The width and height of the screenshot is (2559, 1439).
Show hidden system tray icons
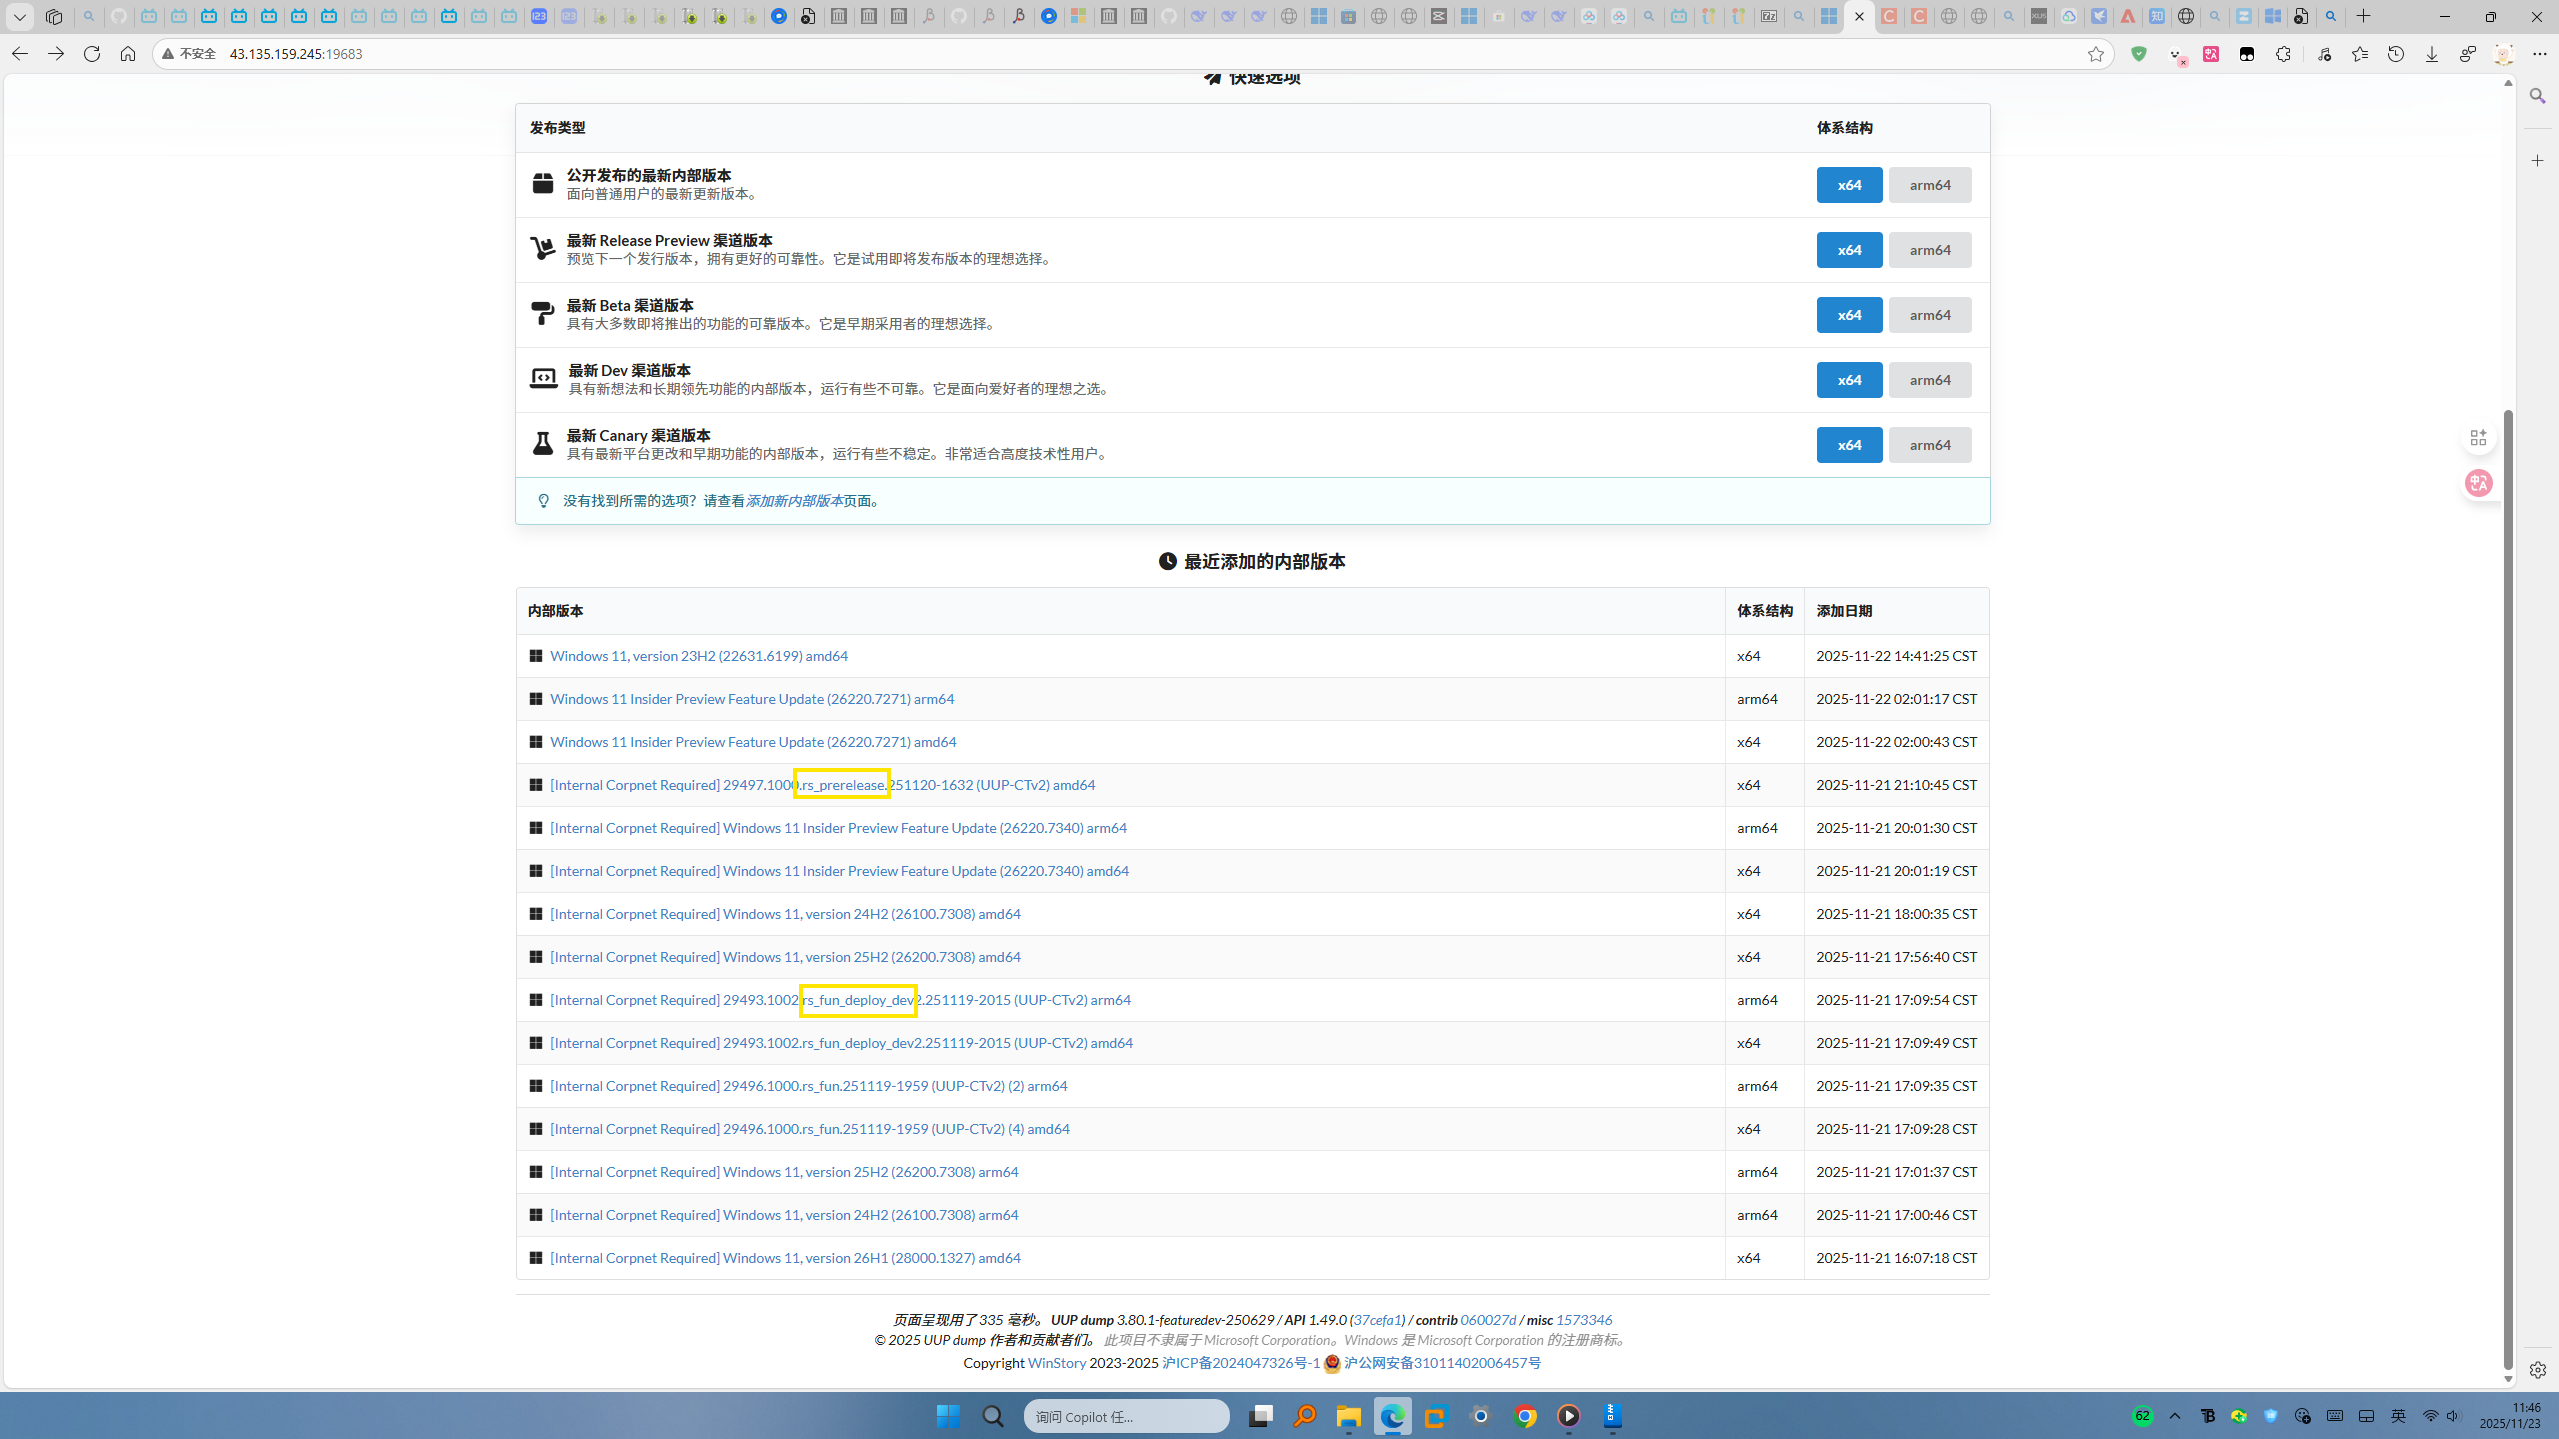click(2175, 1416)
